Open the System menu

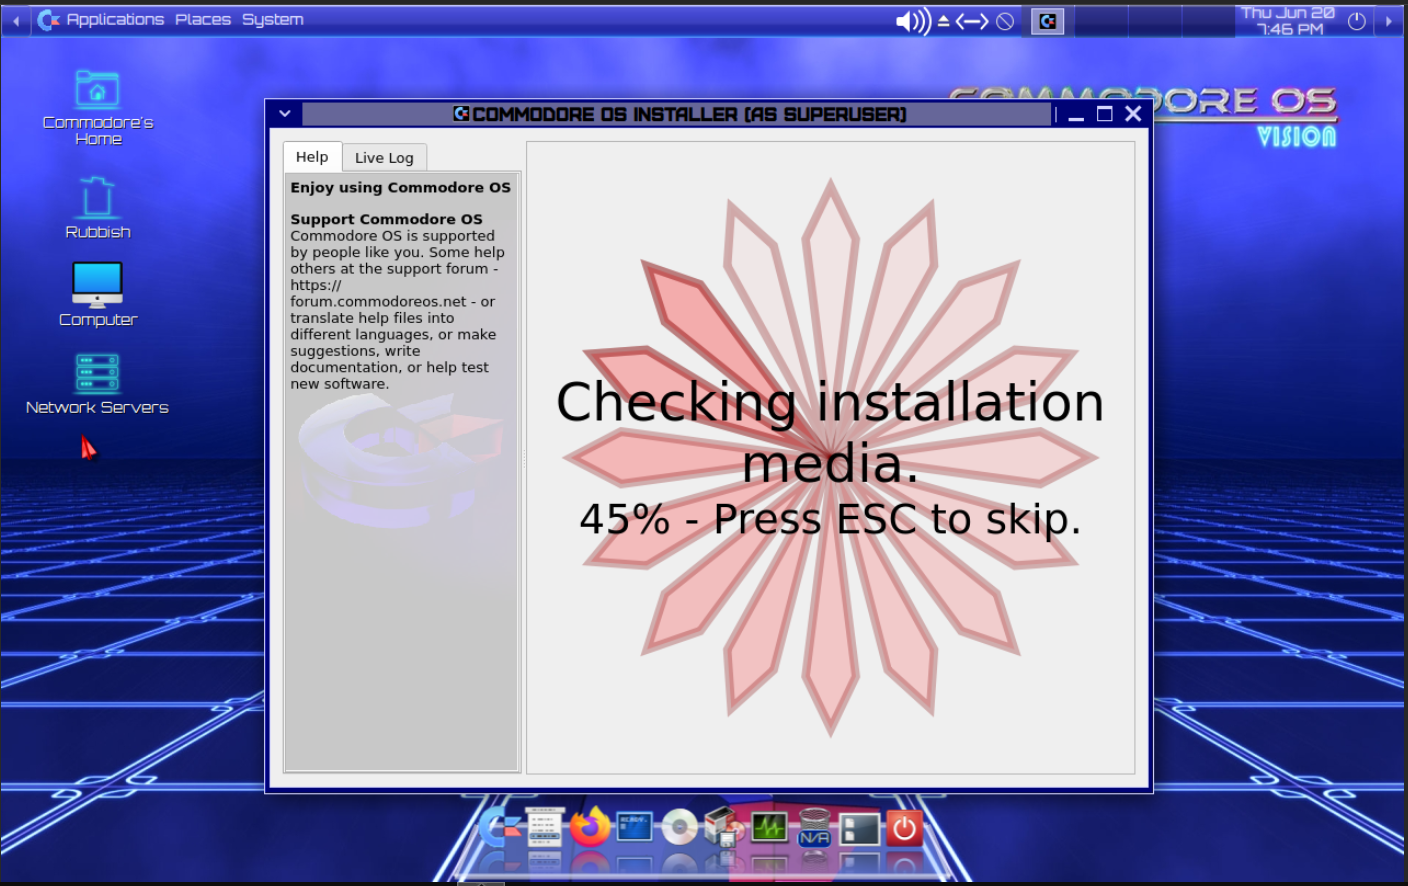[272, 19]
